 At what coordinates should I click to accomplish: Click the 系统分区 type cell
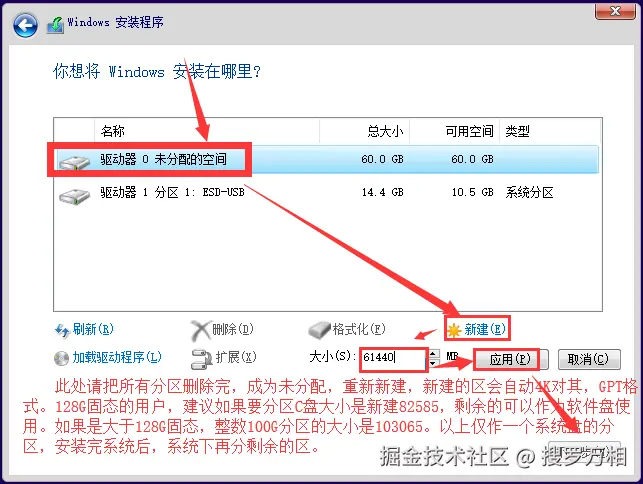click(x=529, y=192)
